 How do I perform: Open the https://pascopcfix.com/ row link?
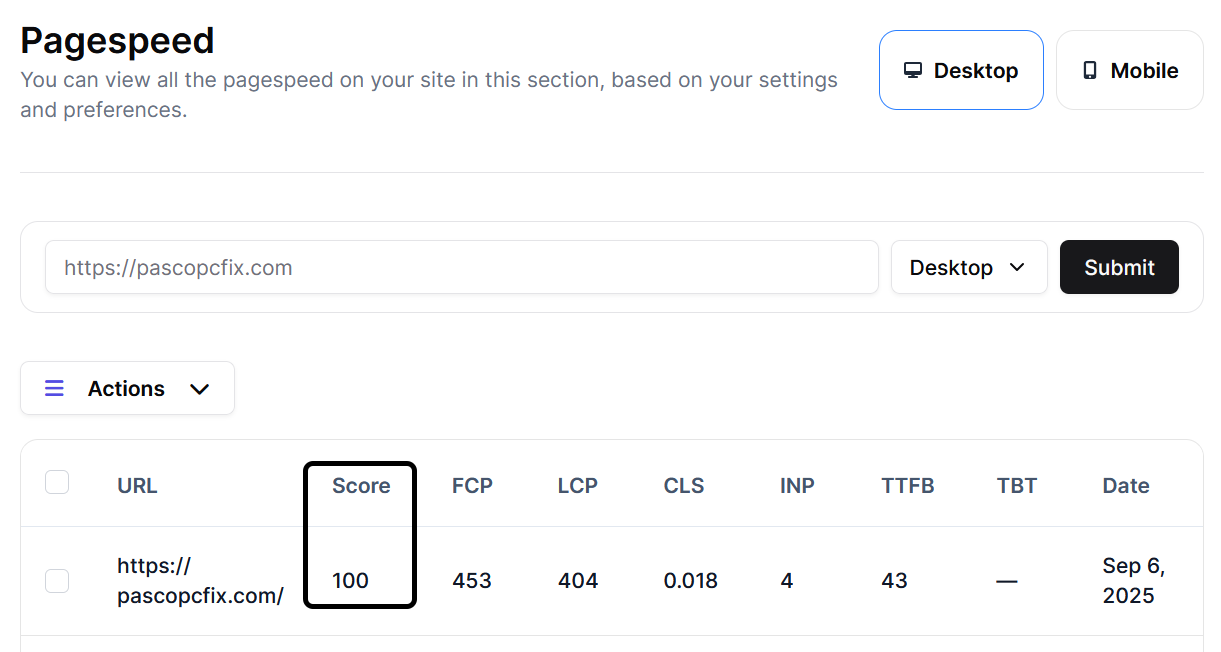click(200, 581)
